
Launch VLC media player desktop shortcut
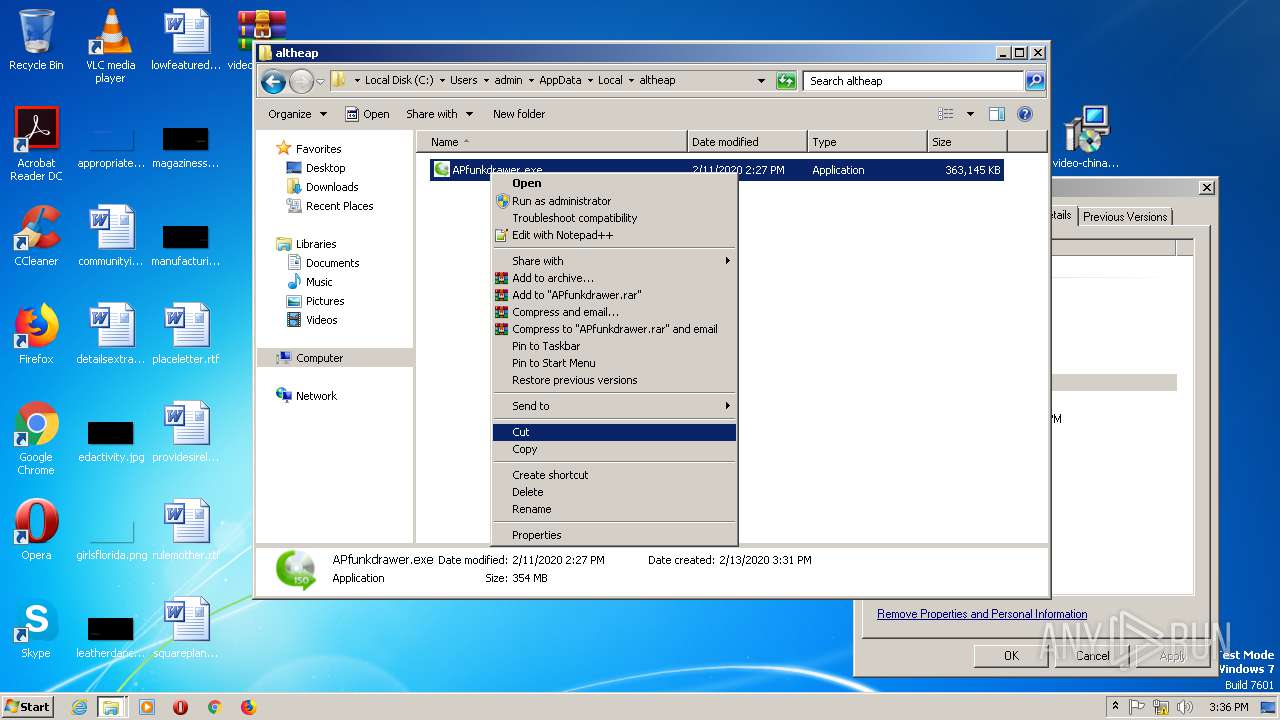(110, 46)
